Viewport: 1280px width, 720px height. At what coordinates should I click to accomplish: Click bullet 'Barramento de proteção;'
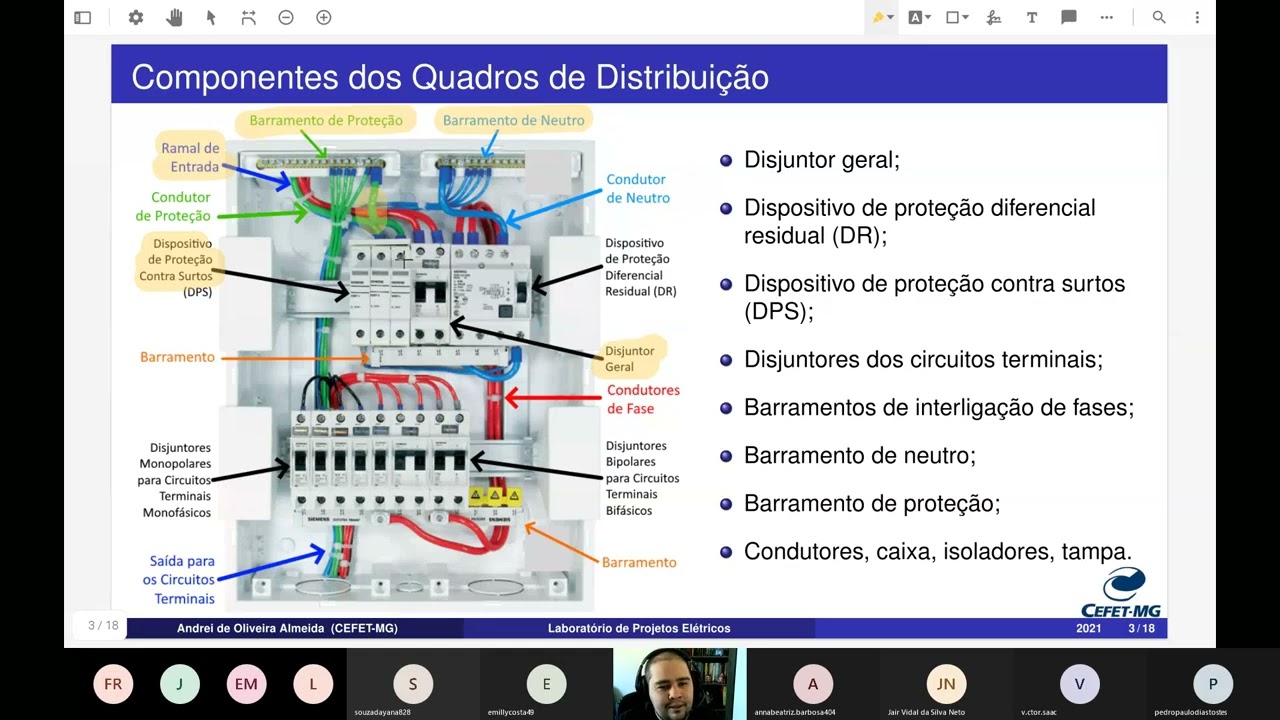[x=872, y=503]
